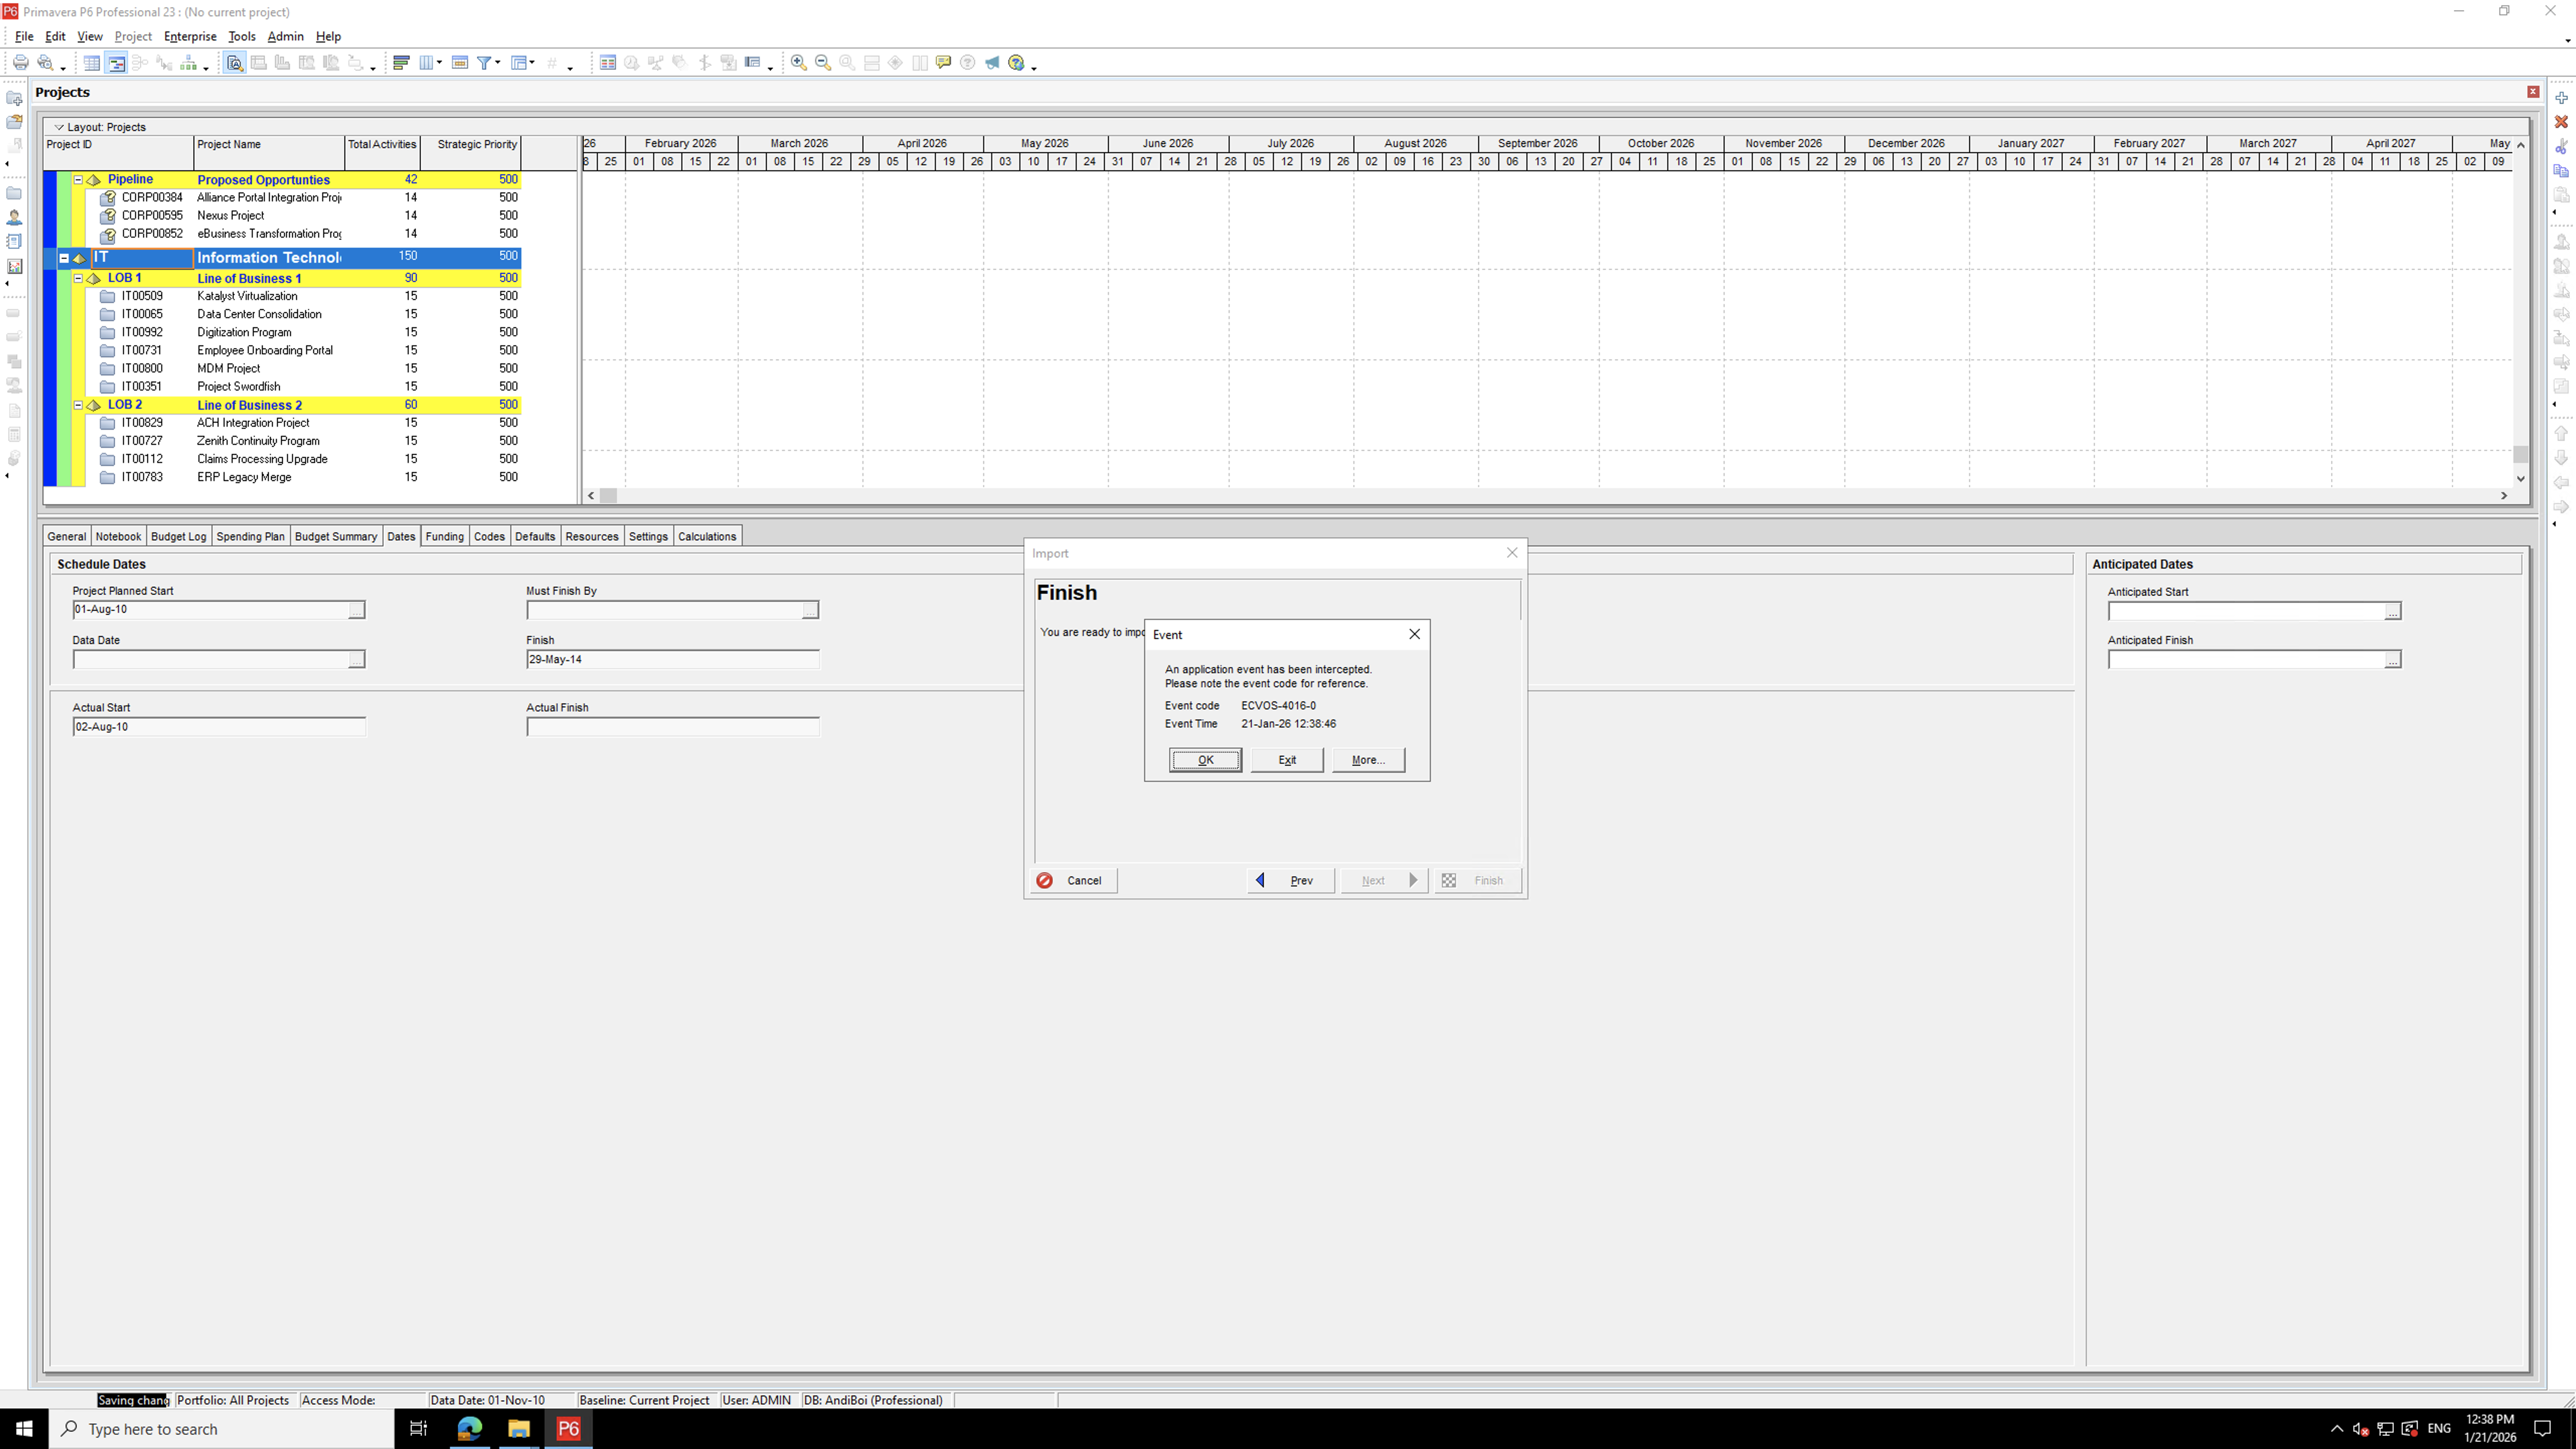Collapse the LOB 2 group
Image resolution: width=2576 pixels, height=1449 pixels.
[x=78, y=405]
